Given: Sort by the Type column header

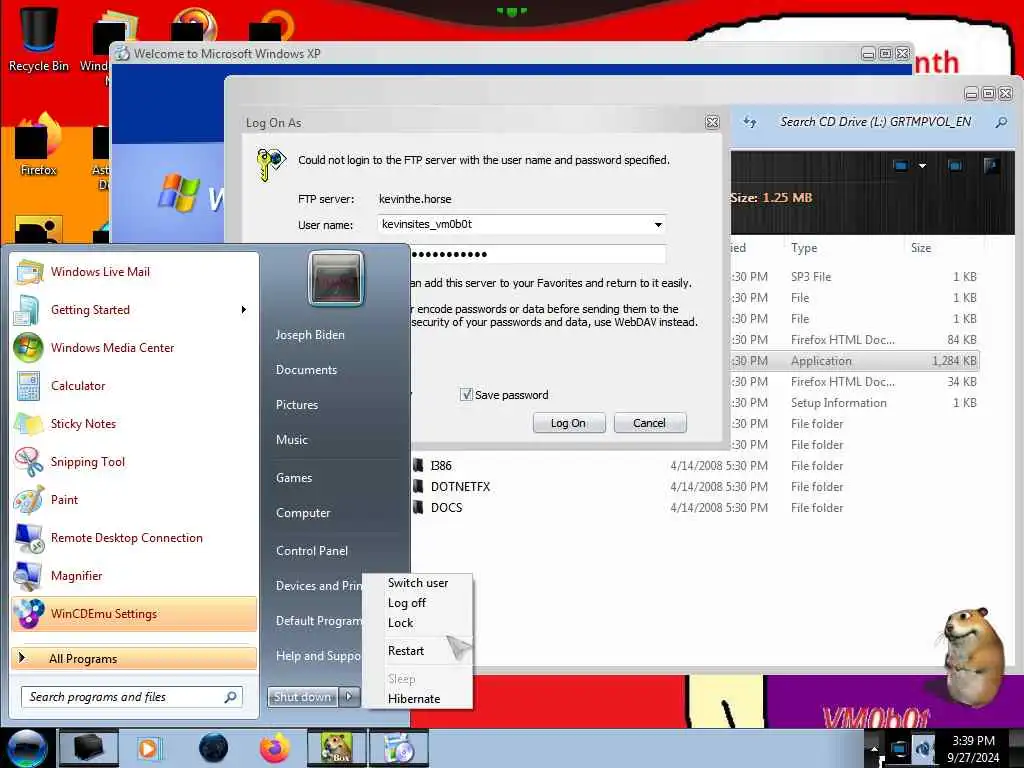Looking at the screenshot, I should click(804, 248).
